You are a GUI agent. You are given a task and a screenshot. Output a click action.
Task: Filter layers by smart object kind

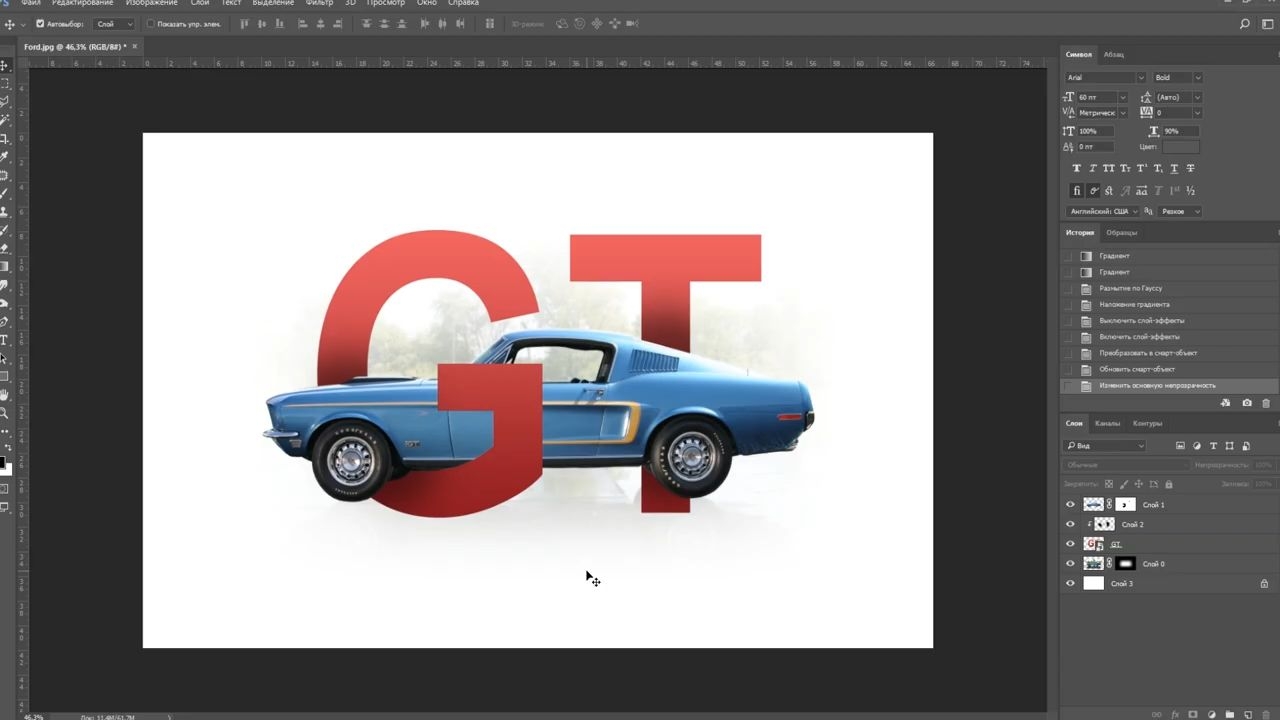point(1246,445)
